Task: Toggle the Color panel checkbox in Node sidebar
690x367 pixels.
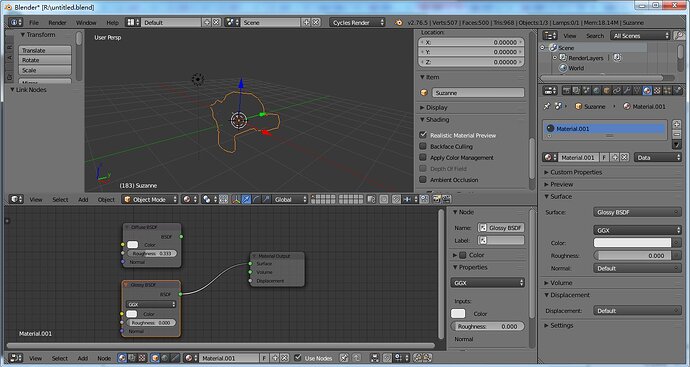Action: pyautogui.click(x=462, y=255)
